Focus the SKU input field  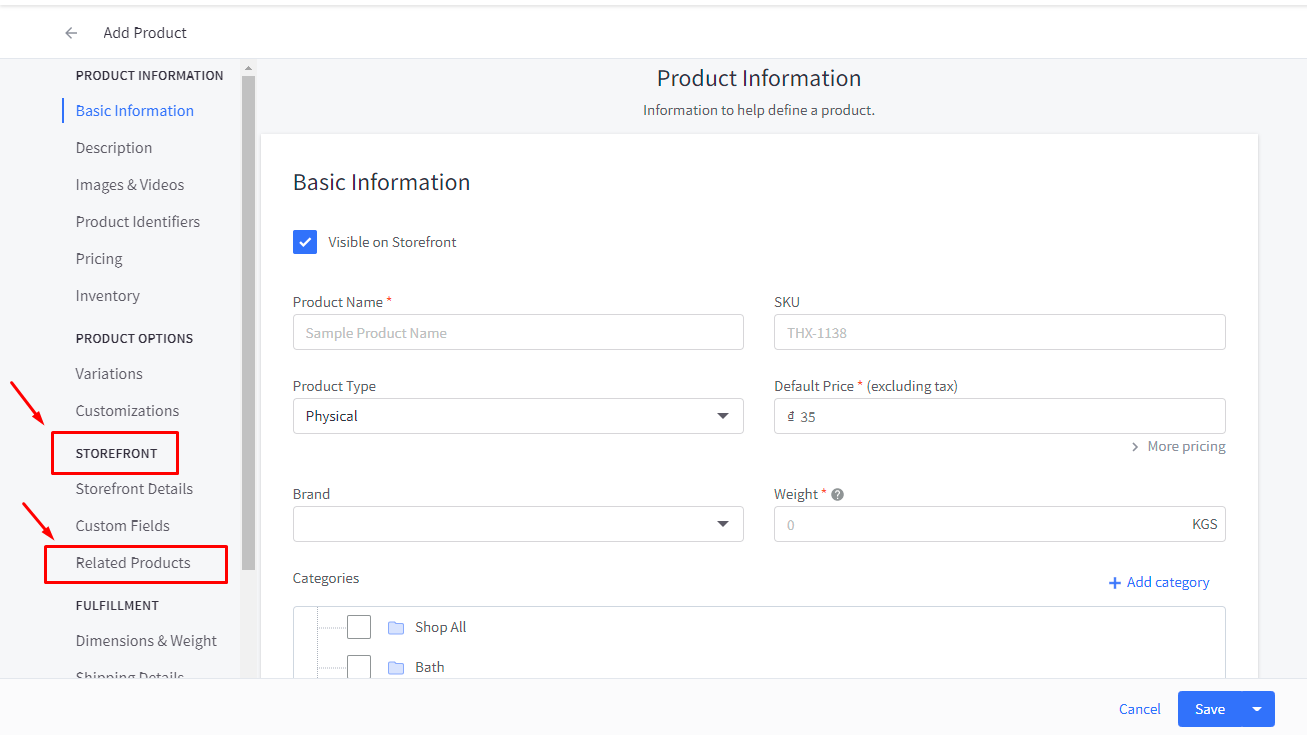(999, 333)
